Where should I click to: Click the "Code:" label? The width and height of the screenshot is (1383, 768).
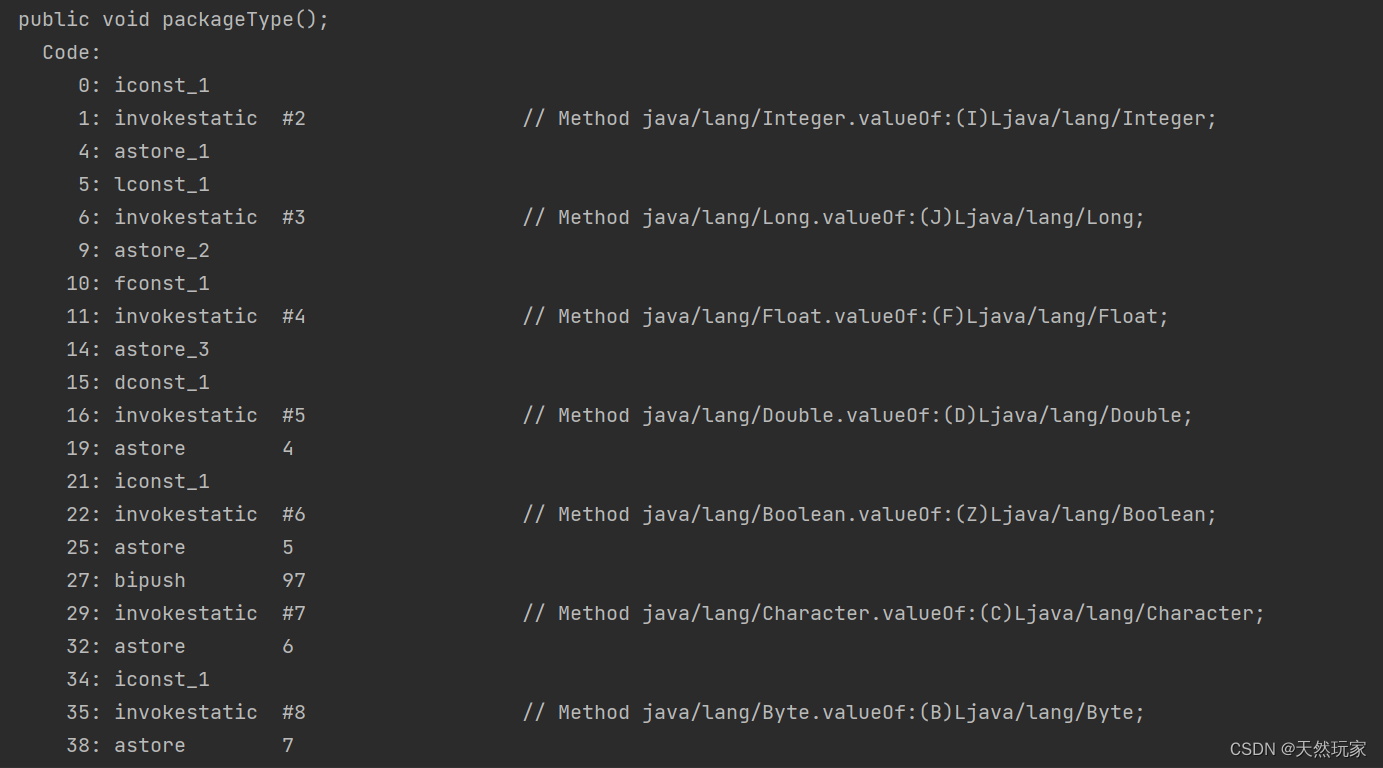click(x=72, y=53)
